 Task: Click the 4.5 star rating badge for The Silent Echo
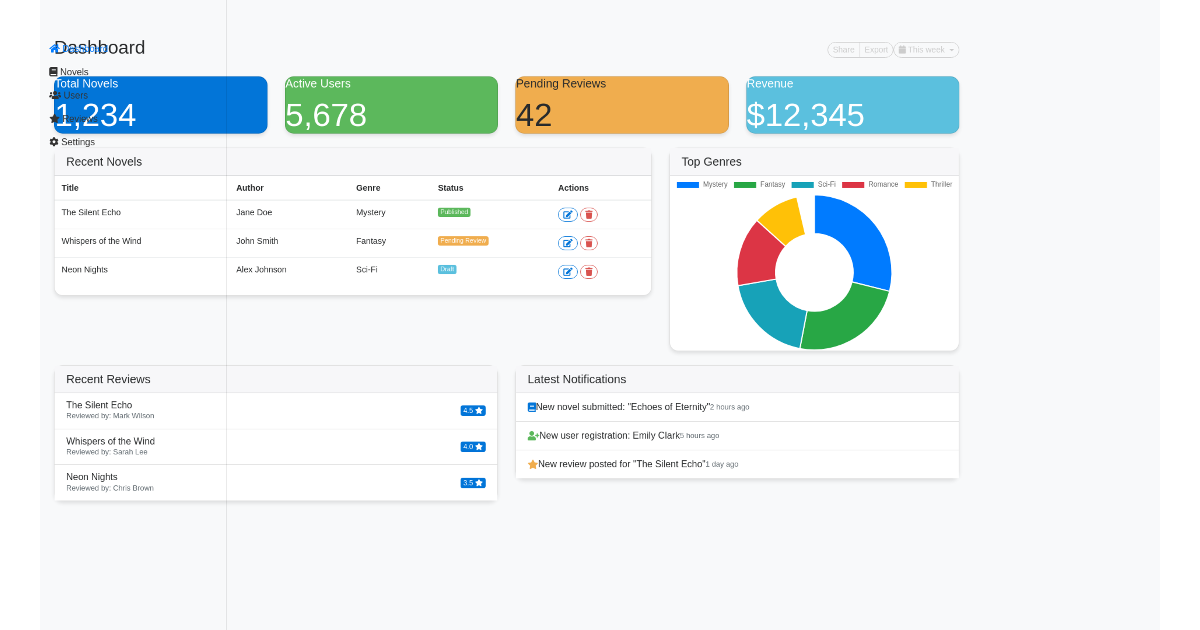click(472, 410)
